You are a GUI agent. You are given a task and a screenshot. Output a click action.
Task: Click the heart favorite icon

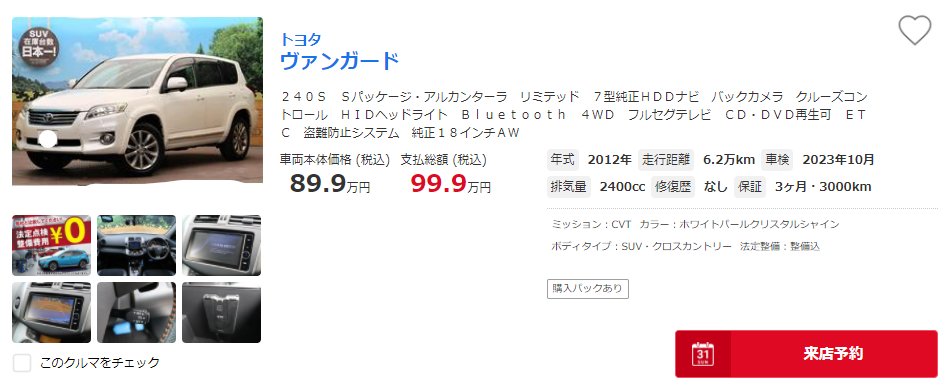[914, 30]
